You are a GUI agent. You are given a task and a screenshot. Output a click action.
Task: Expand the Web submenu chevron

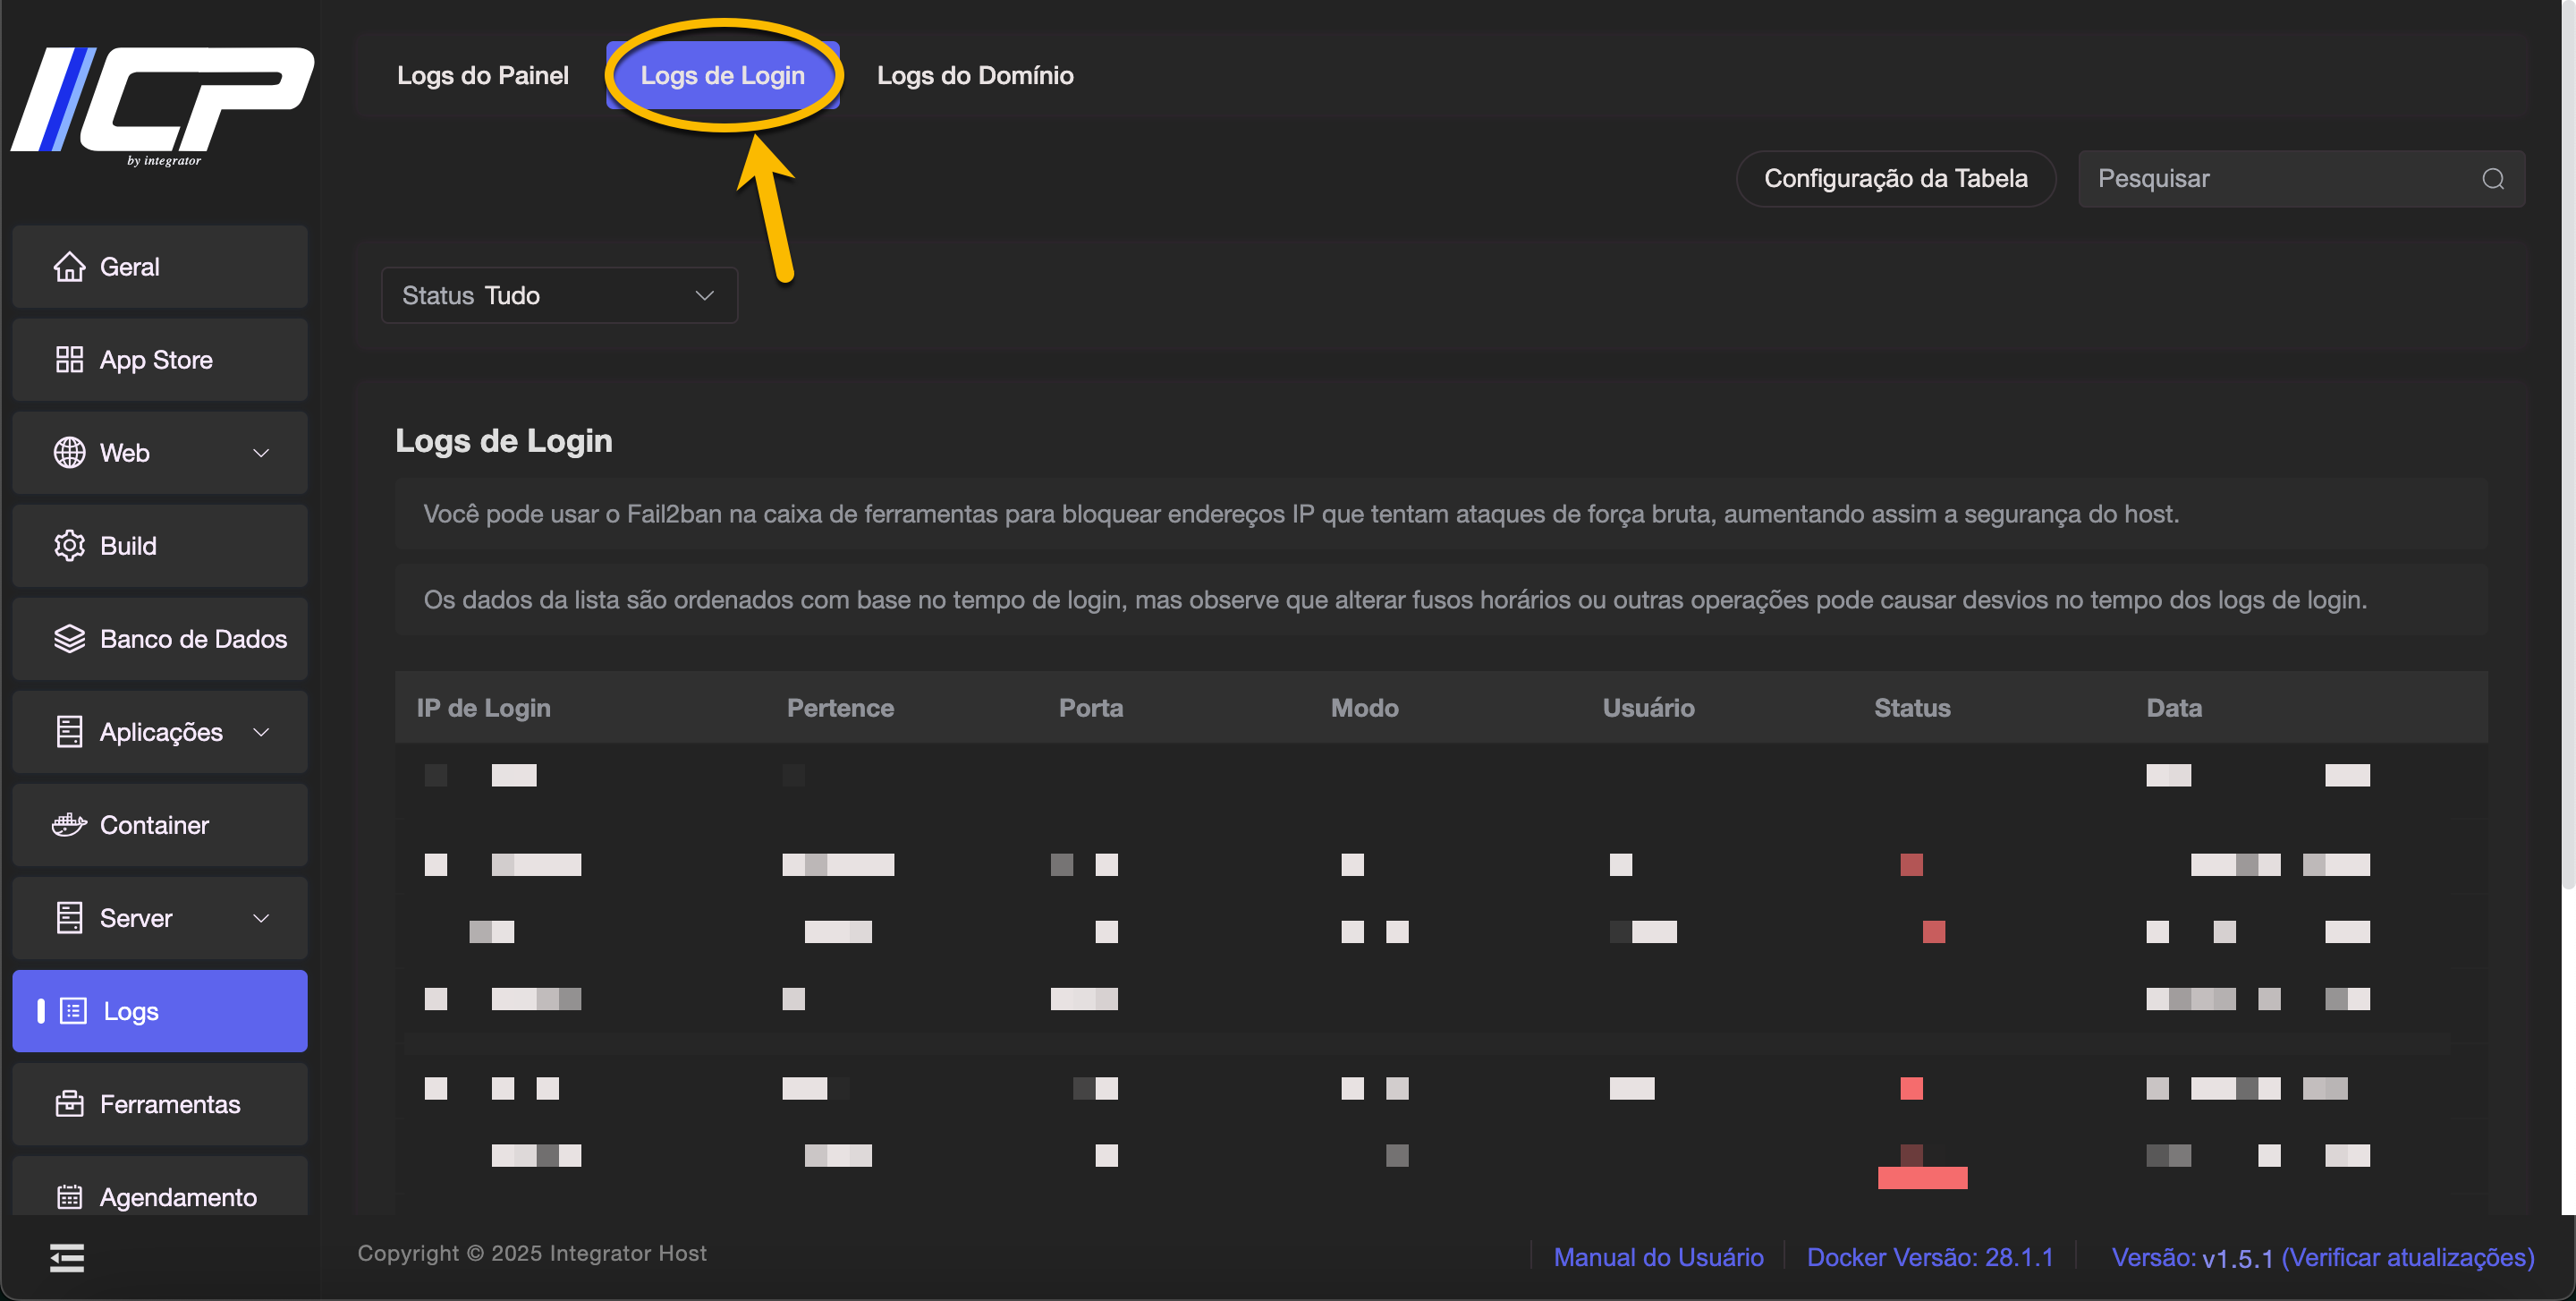pyautogui.click(x=261, y=453)
